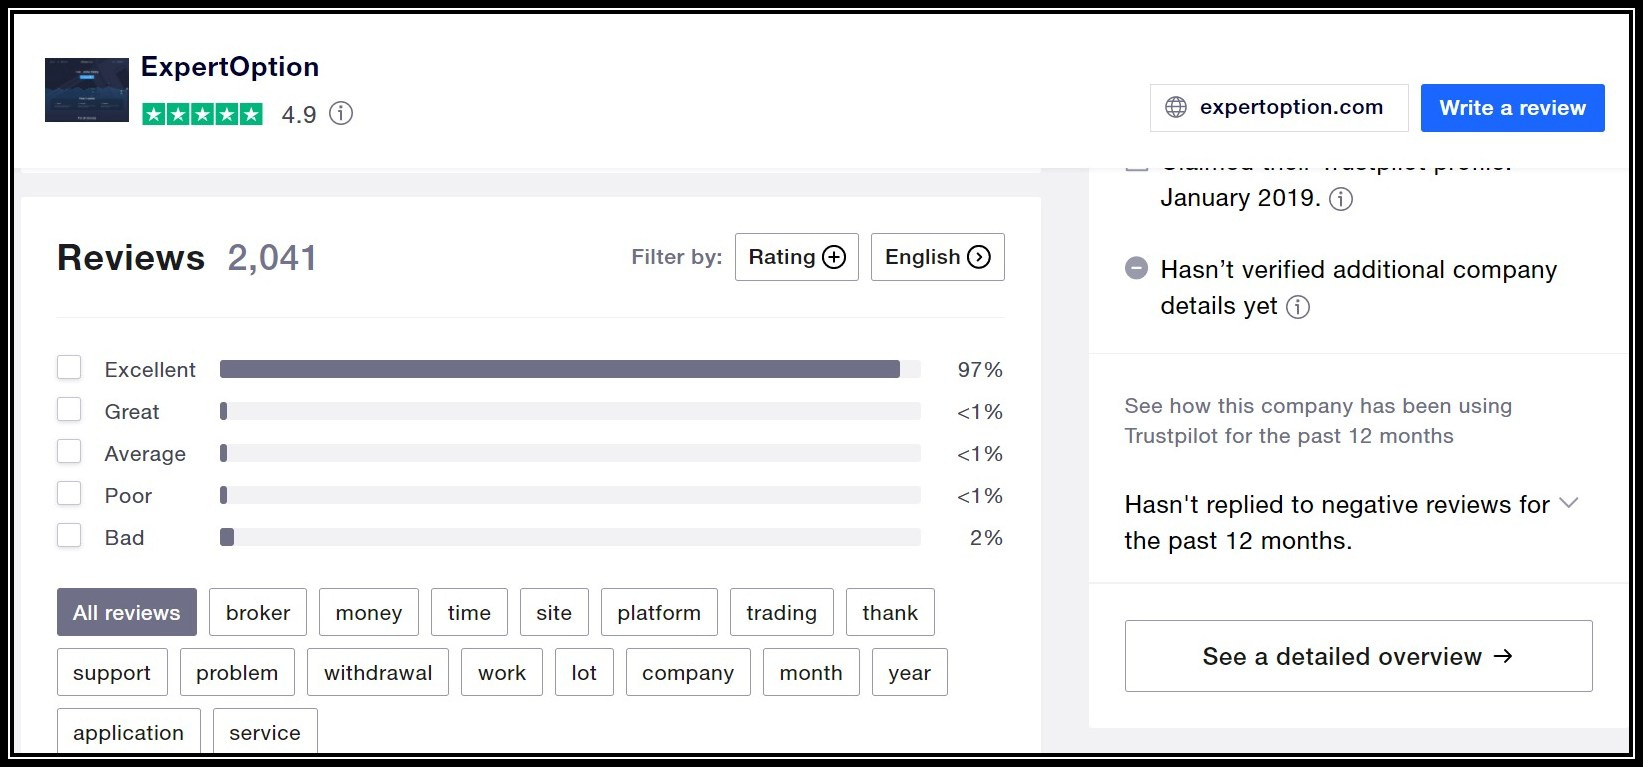
Task: Pick the service tag
Action: [265, 731]
